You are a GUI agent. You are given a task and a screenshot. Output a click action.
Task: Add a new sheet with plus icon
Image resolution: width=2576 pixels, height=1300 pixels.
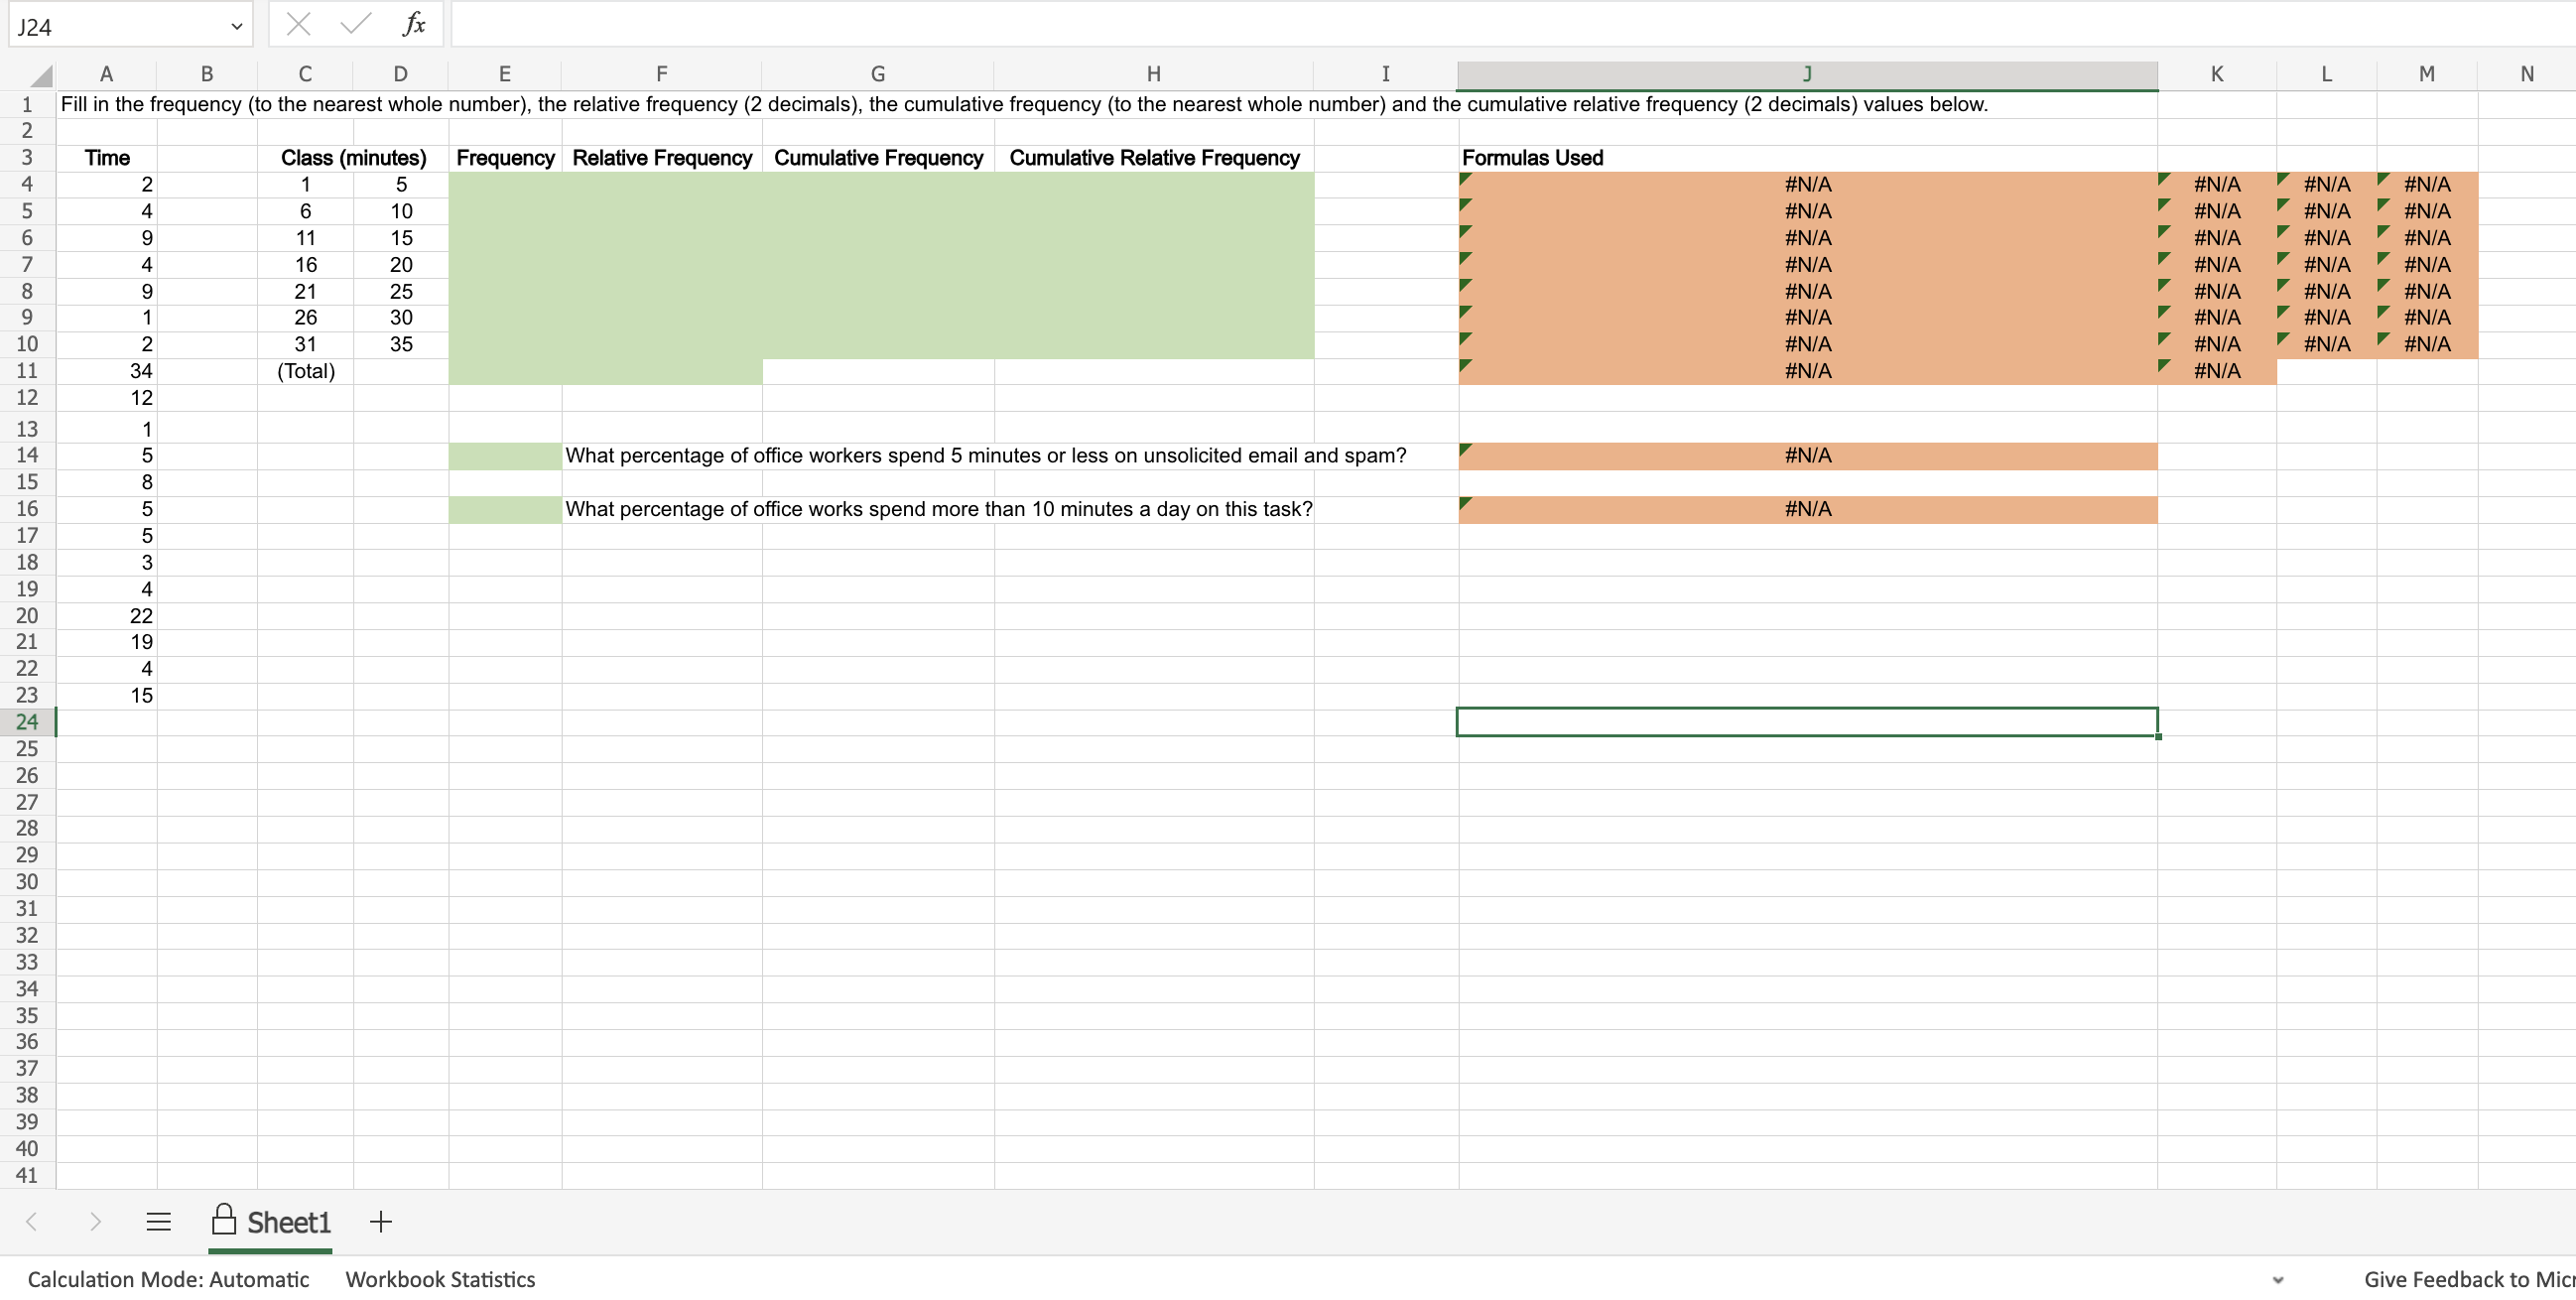point(381,1221)
